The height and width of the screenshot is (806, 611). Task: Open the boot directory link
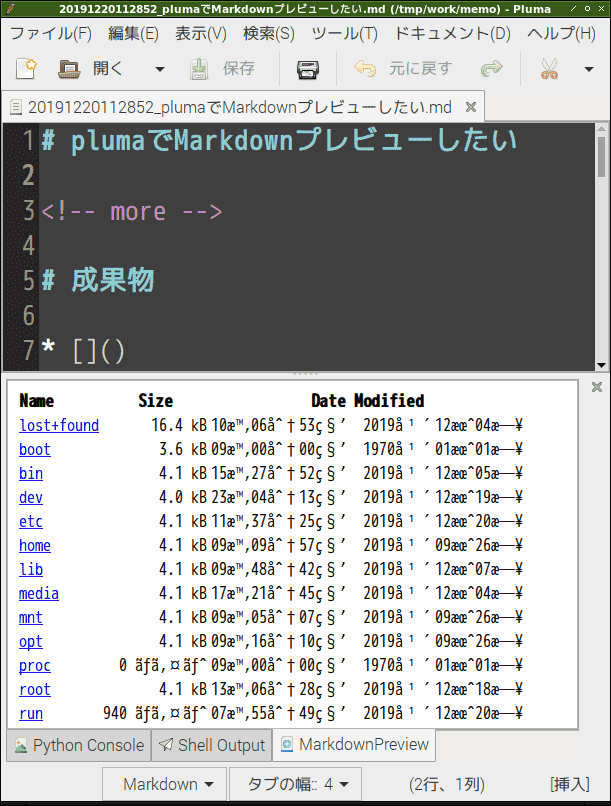click(x=35, y=450)
